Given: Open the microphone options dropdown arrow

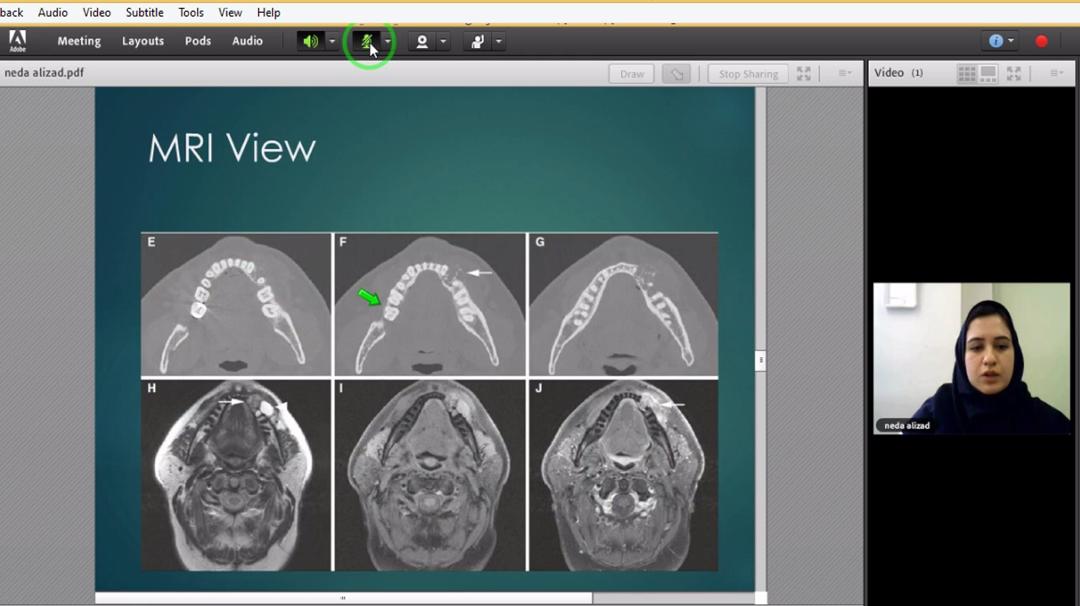Looking at the screenshot, I should 388,41.
